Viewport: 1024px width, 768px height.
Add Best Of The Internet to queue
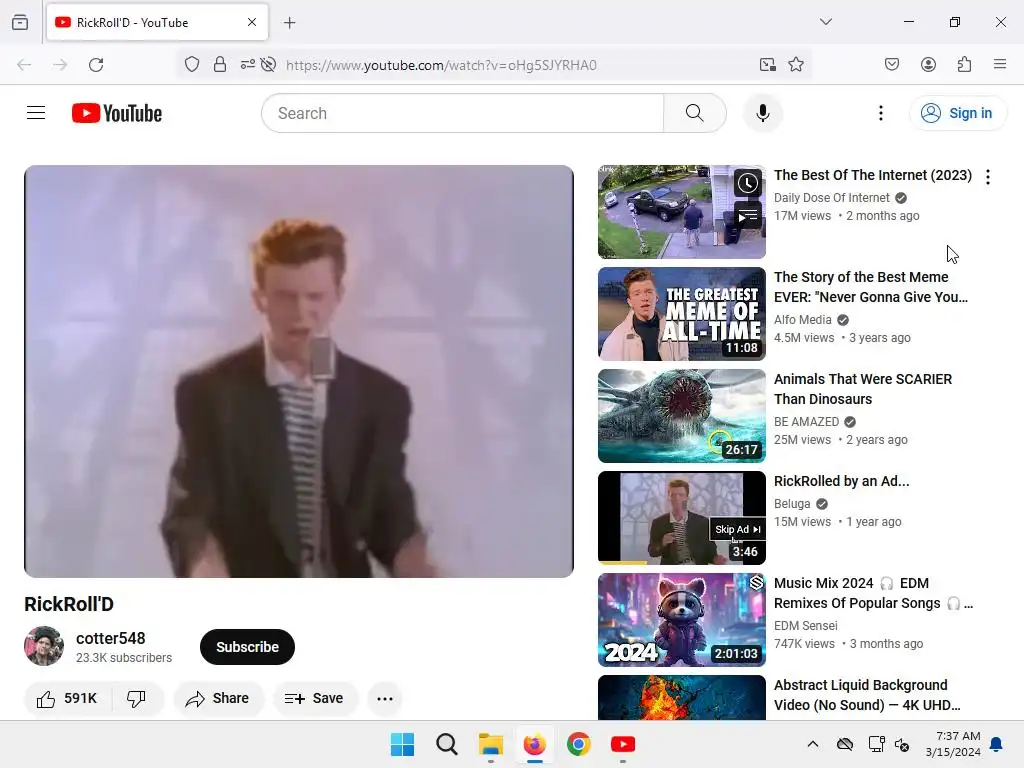747,216
